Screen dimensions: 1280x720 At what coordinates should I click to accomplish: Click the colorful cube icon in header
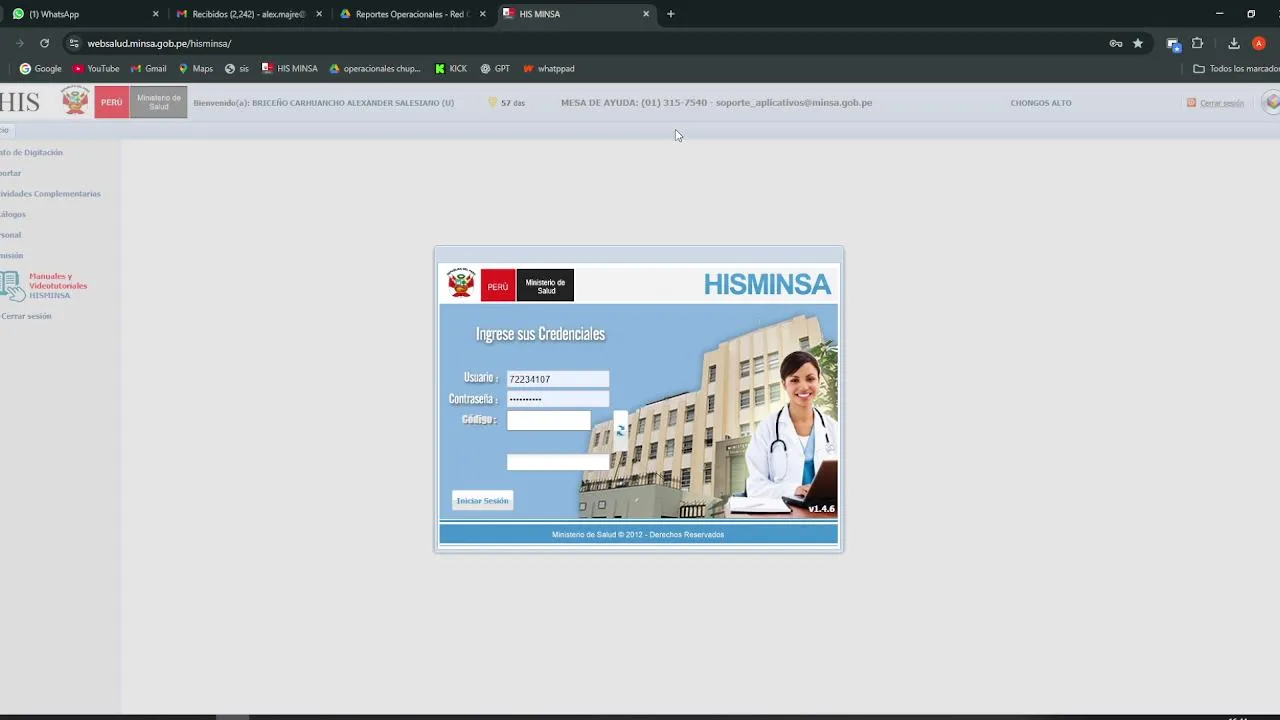[1272, 102]
